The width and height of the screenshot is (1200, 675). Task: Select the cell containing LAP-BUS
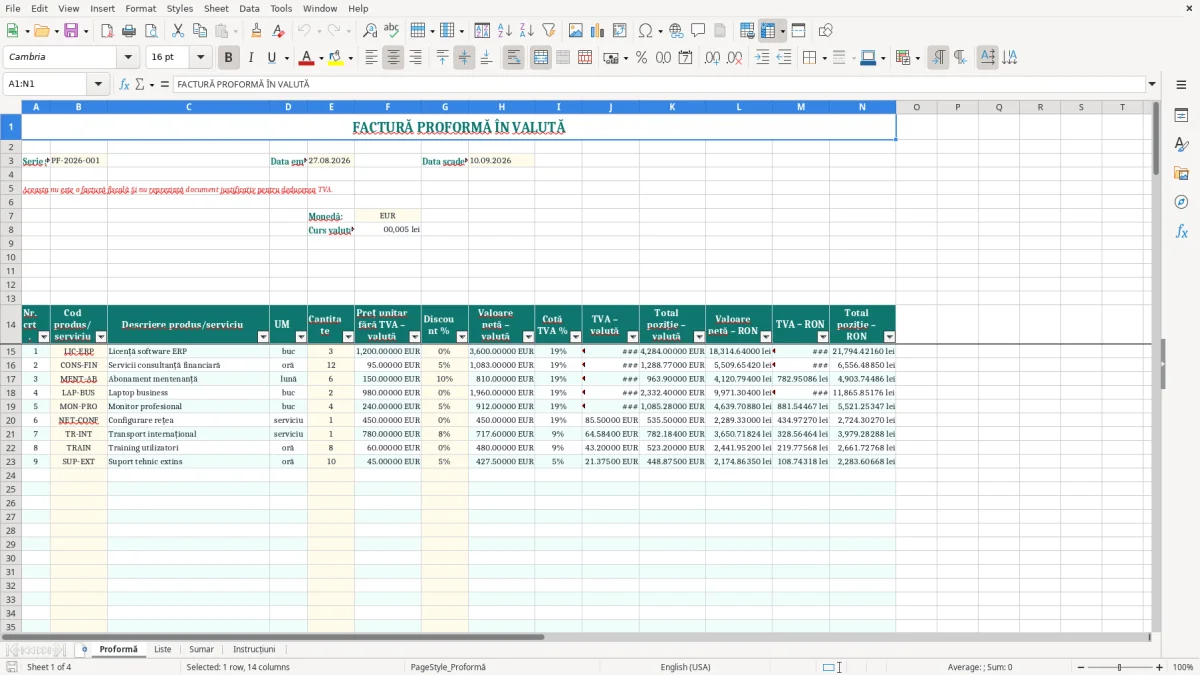(78, 393)
